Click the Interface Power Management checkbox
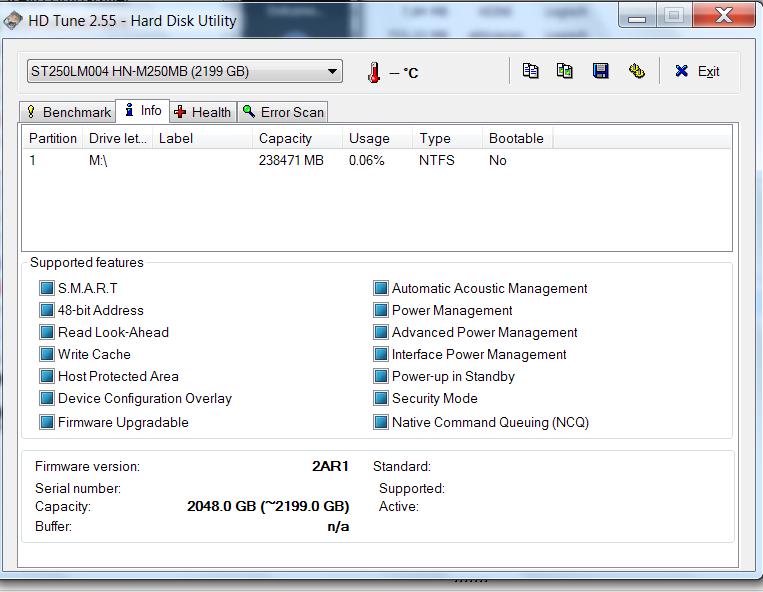Image resolution: width=763 pixels, height=592 pixels. coord(381,354)
